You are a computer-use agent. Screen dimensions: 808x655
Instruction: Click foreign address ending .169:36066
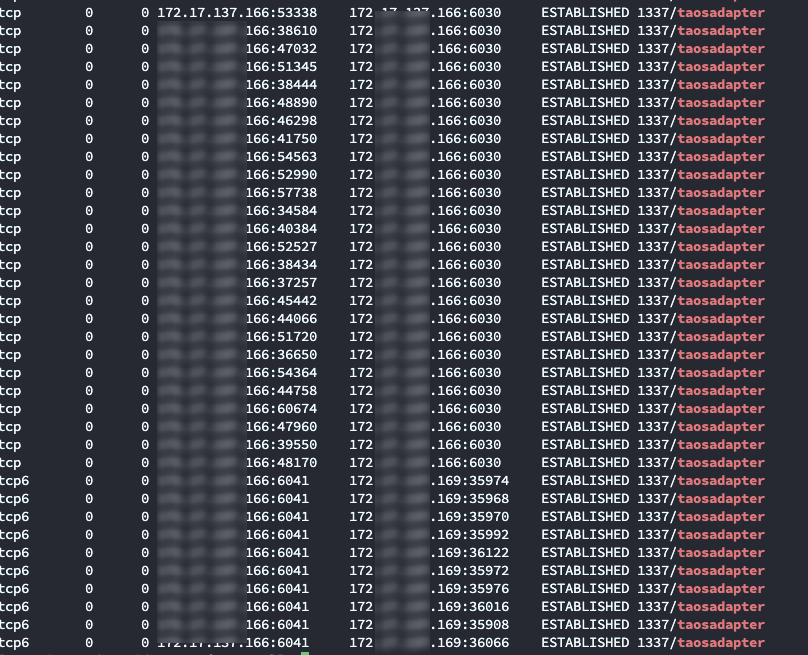click(469, 643)
